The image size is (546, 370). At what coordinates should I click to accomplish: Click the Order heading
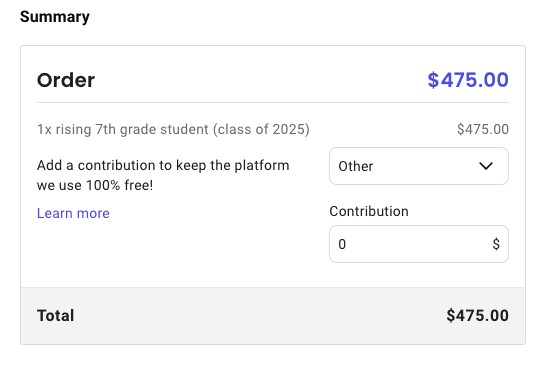point(66,80)
